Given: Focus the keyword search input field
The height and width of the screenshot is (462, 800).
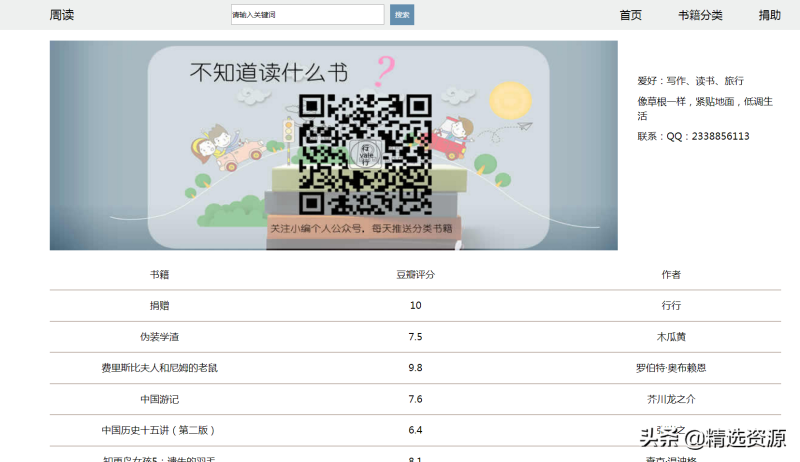Looking at the screenshot, I should click(x=307, y=15).
